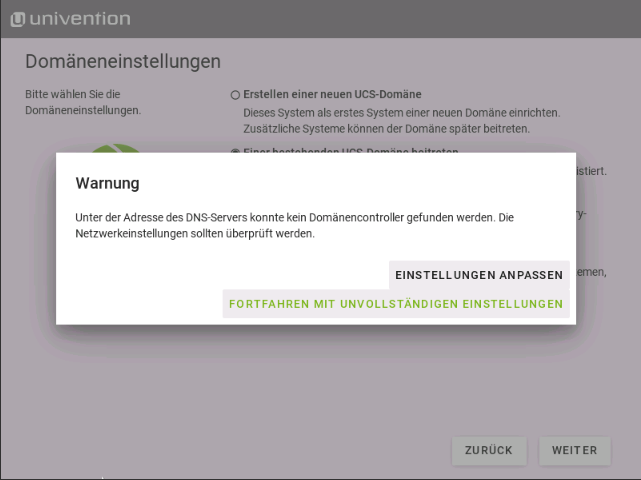Click the 'Dieses System als erstes System' description
Viewport: 641px width, 480px height.
tap(401, 112)
